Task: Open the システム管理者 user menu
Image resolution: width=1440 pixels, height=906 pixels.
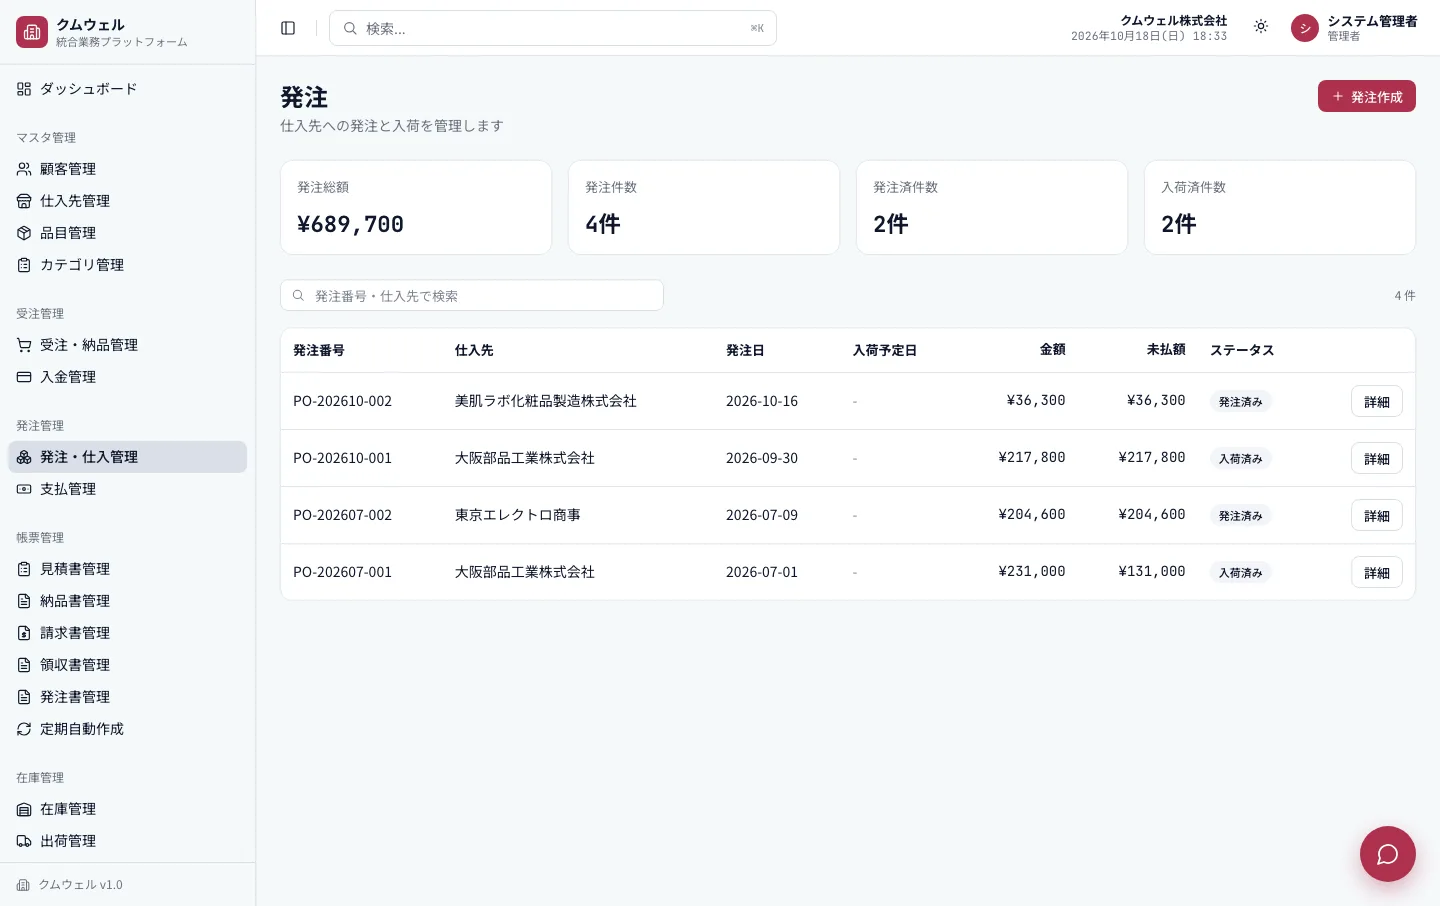Action: point(1354,28)
